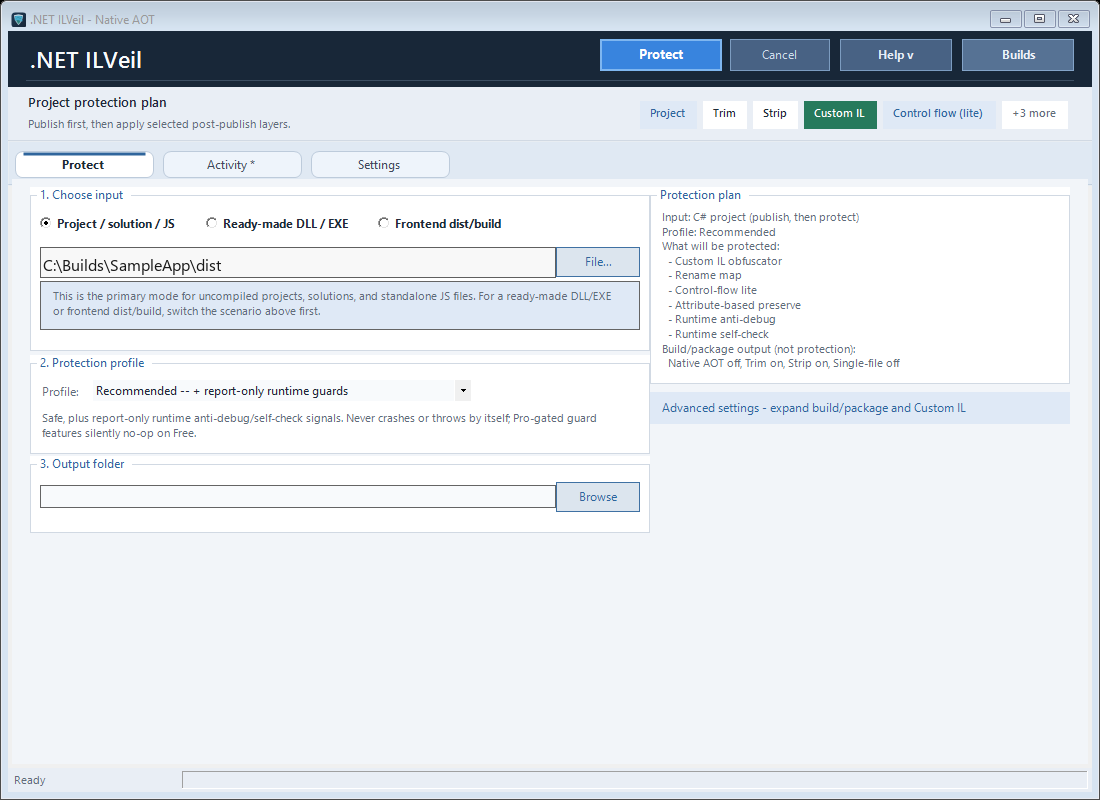Click the 'Profile: Recommended' line in Protection plan
Screen dimensions: 1100x800
pyautogui.click(x=718, y=232)
